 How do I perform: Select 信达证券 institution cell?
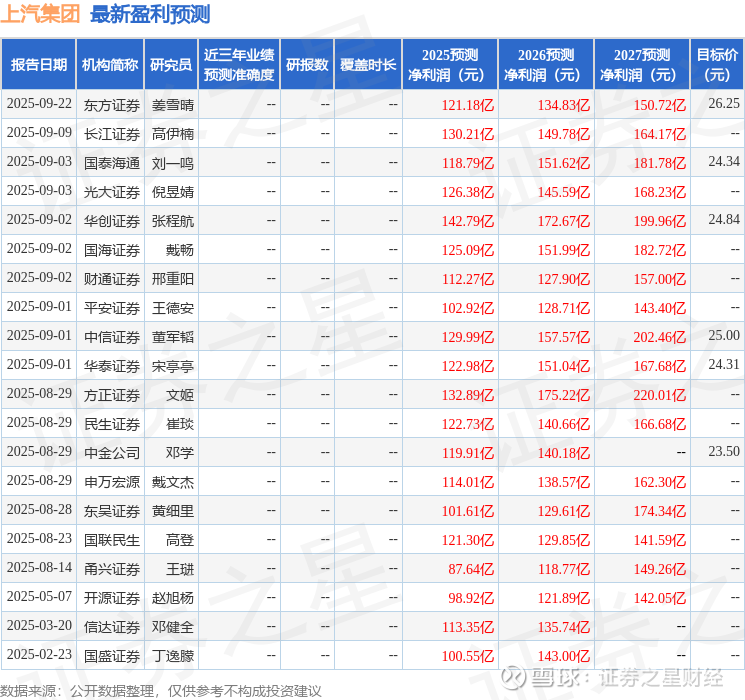click(112, 627)
